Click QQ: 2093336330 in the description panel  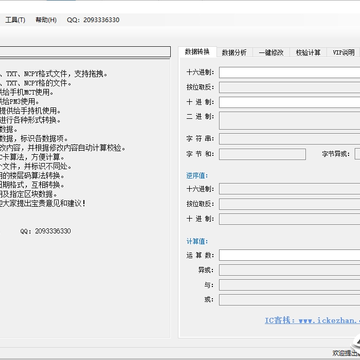click(45, 231)
